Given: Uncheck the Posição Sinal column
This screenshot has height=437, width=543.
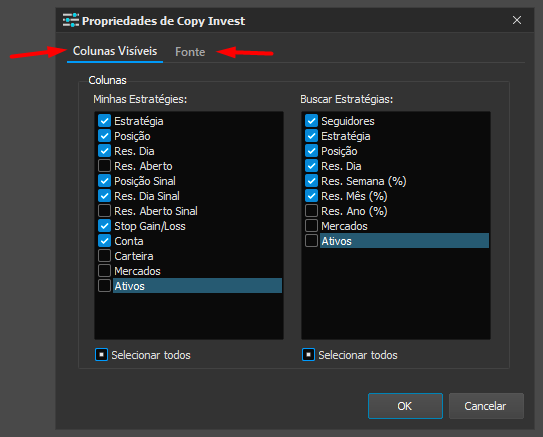Looking at the screenshot, I should (104, 181).
